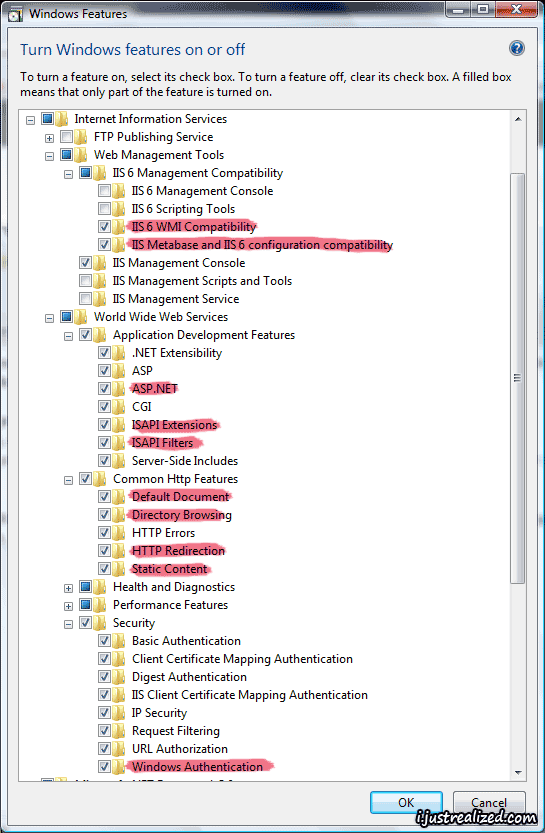Click folder icon beside Digest Authentication
The image size is (545, 833).
pos(119,677)
